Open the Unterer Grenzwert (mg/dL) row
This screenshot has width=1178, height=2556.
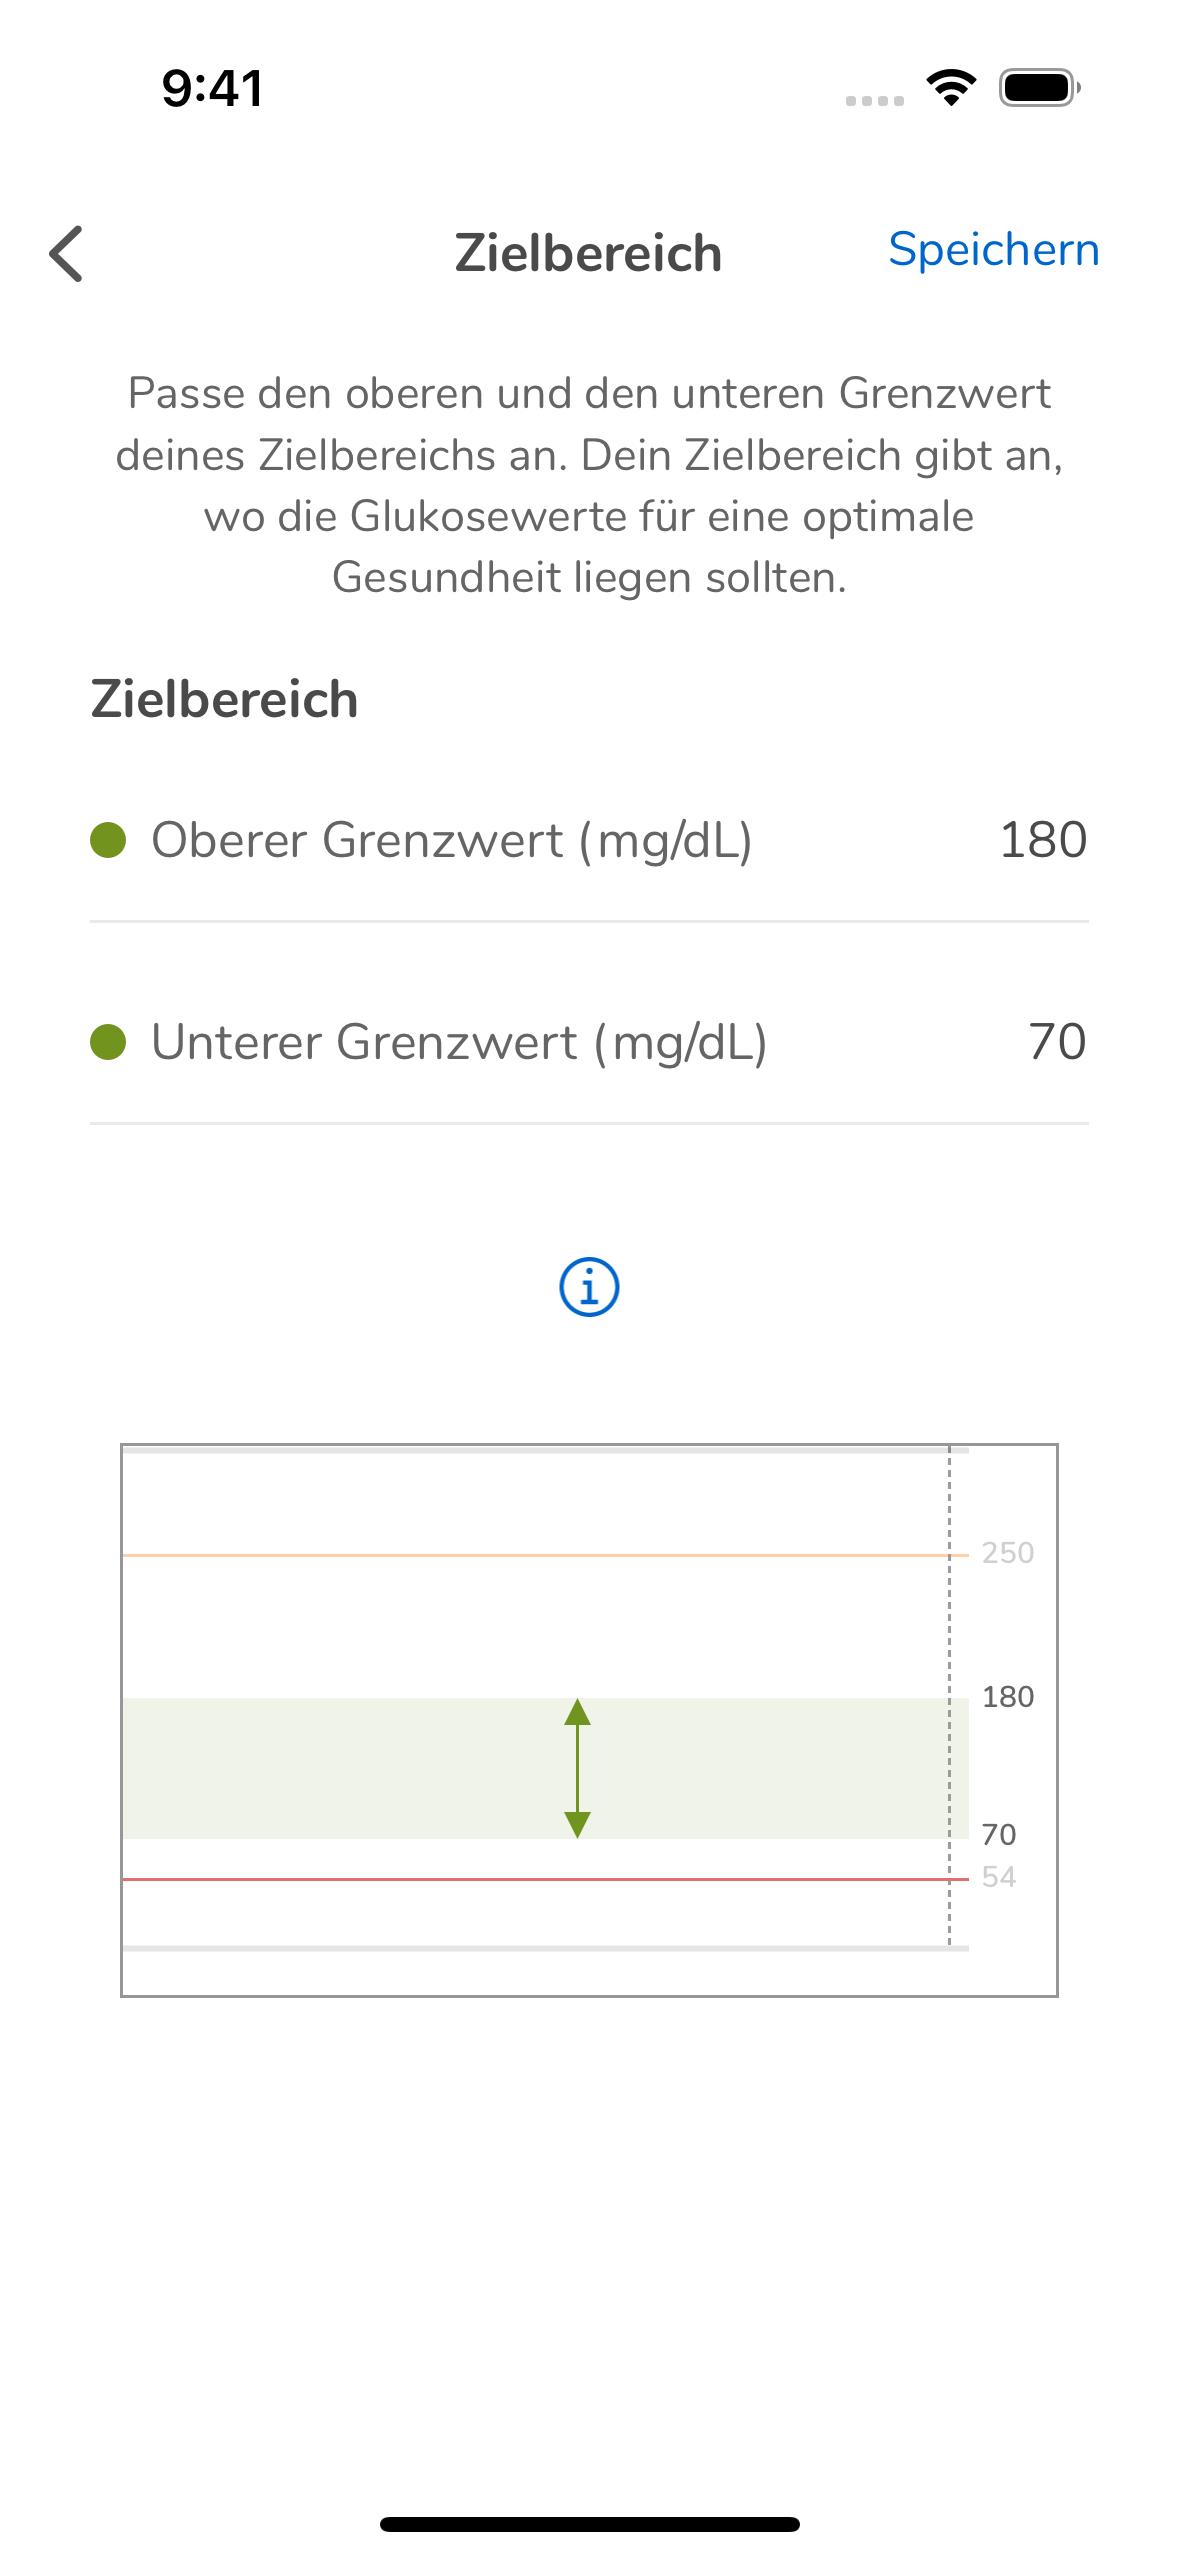(589, 1042)
